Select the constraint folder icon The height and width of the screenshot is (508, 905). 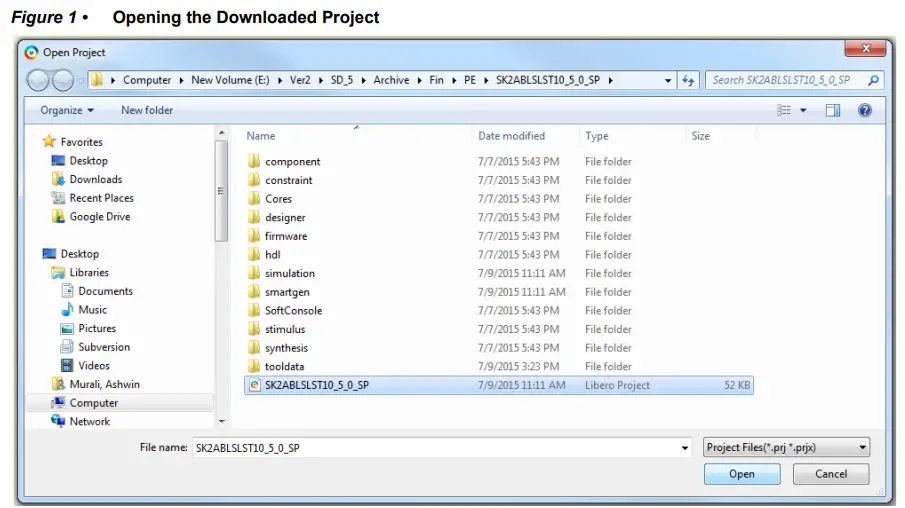click(x=254, y=180)
